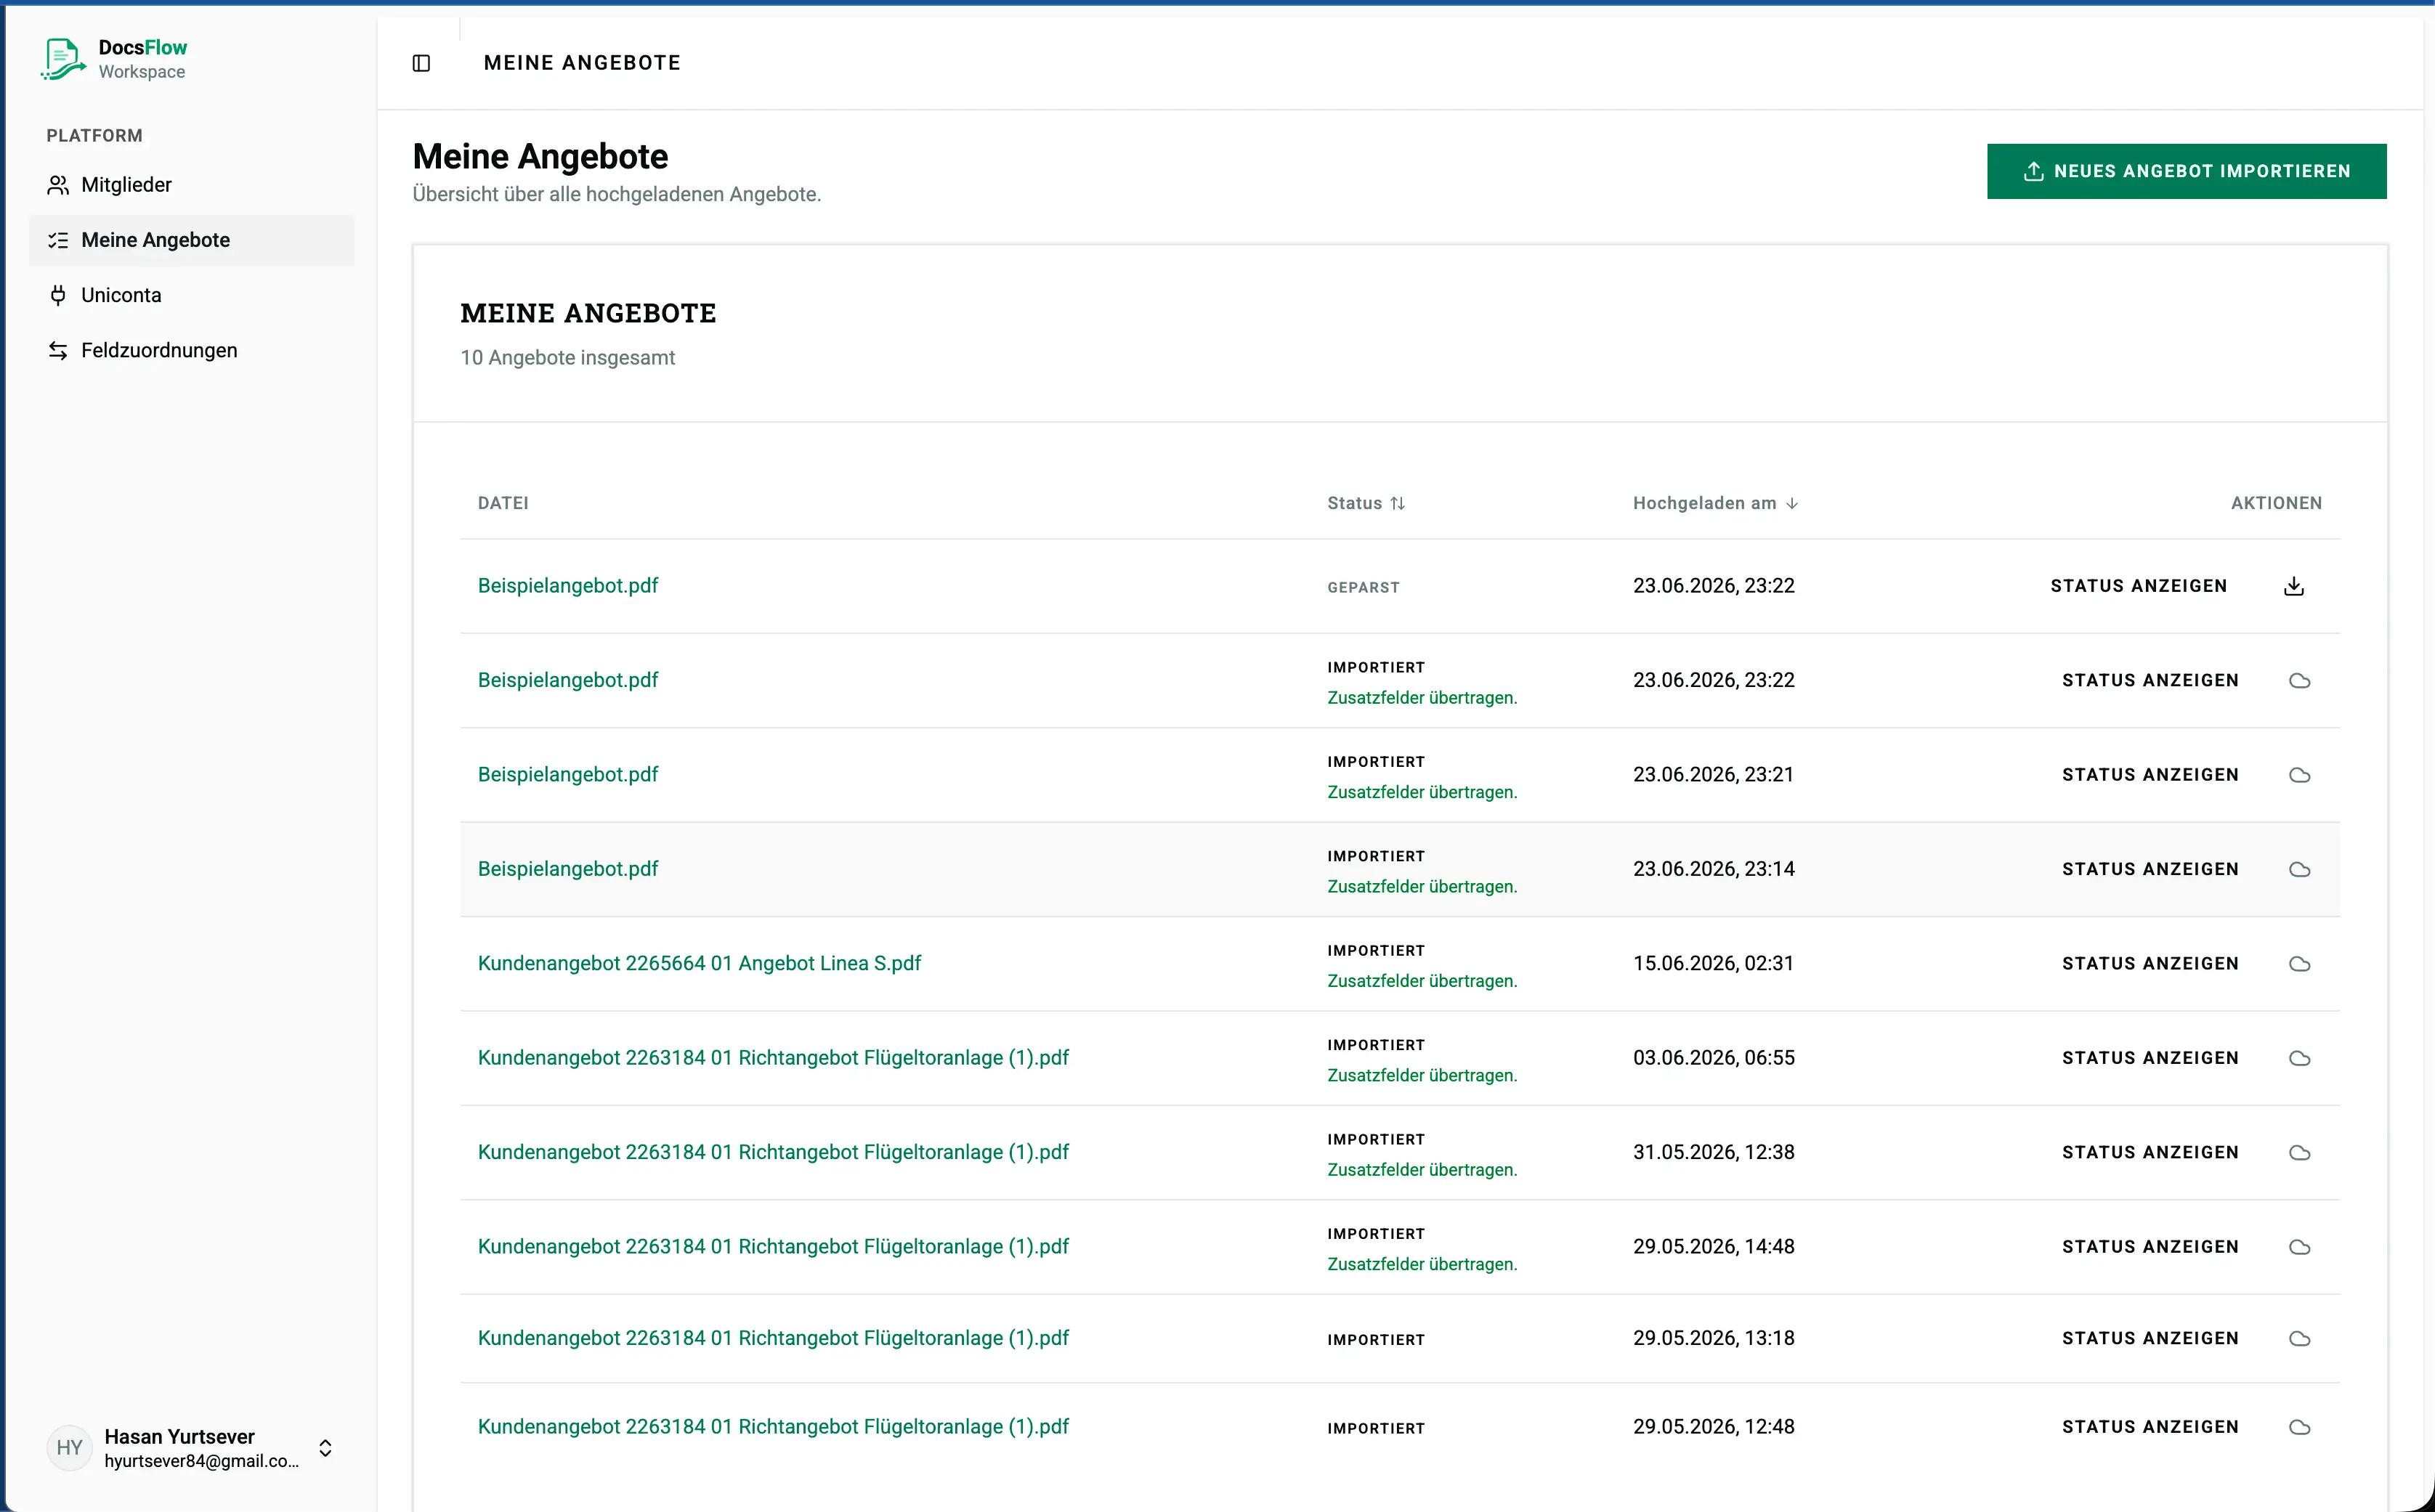The width and height of the screenshot is (2435, 1512).
Task: Toggle the sidebar panel icon
Action: [x=421, y=63]
